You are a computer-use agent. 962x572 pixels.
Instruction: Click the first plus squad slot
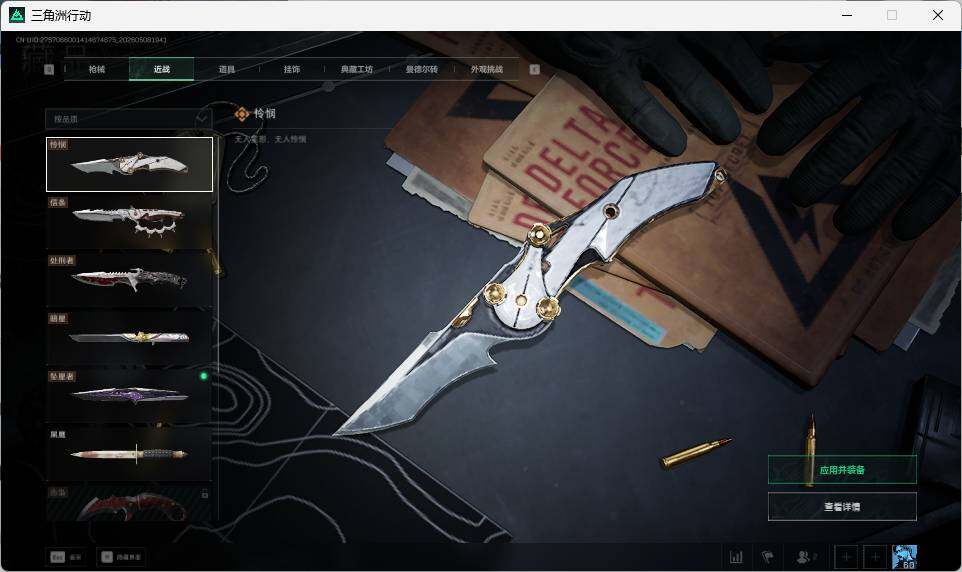tap(847, 557)
